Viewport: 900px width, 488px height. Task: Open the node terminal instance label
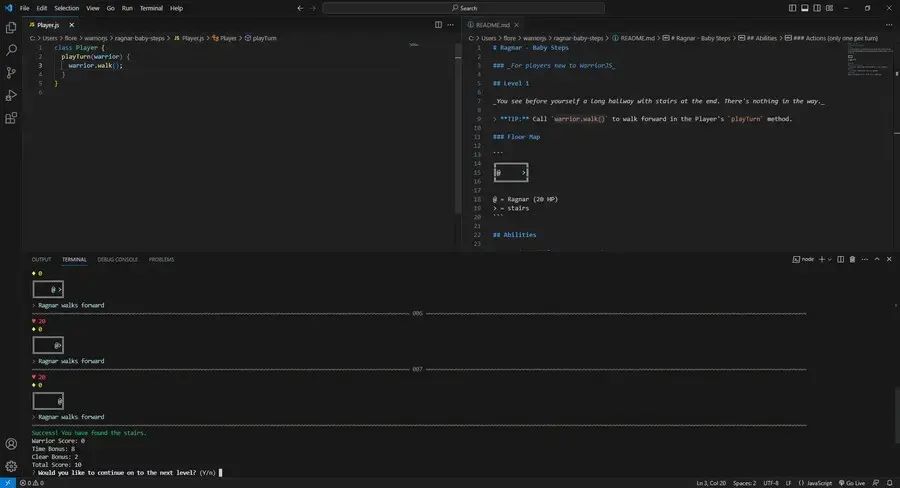(x=804, y=260)
